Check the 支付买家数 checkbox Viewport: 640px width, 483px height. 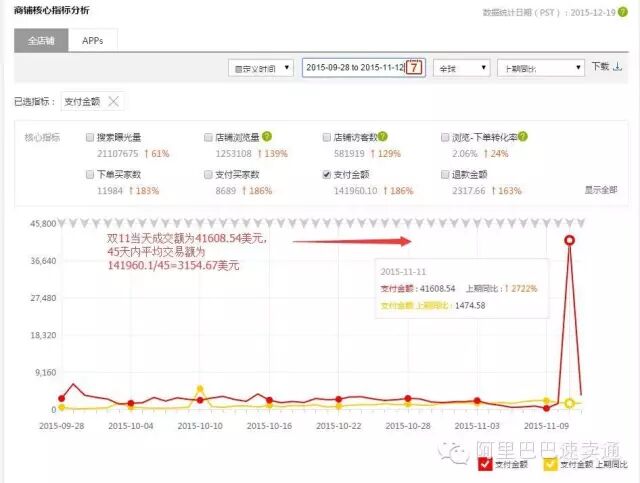pyautogui.click(x=208, y=174)
